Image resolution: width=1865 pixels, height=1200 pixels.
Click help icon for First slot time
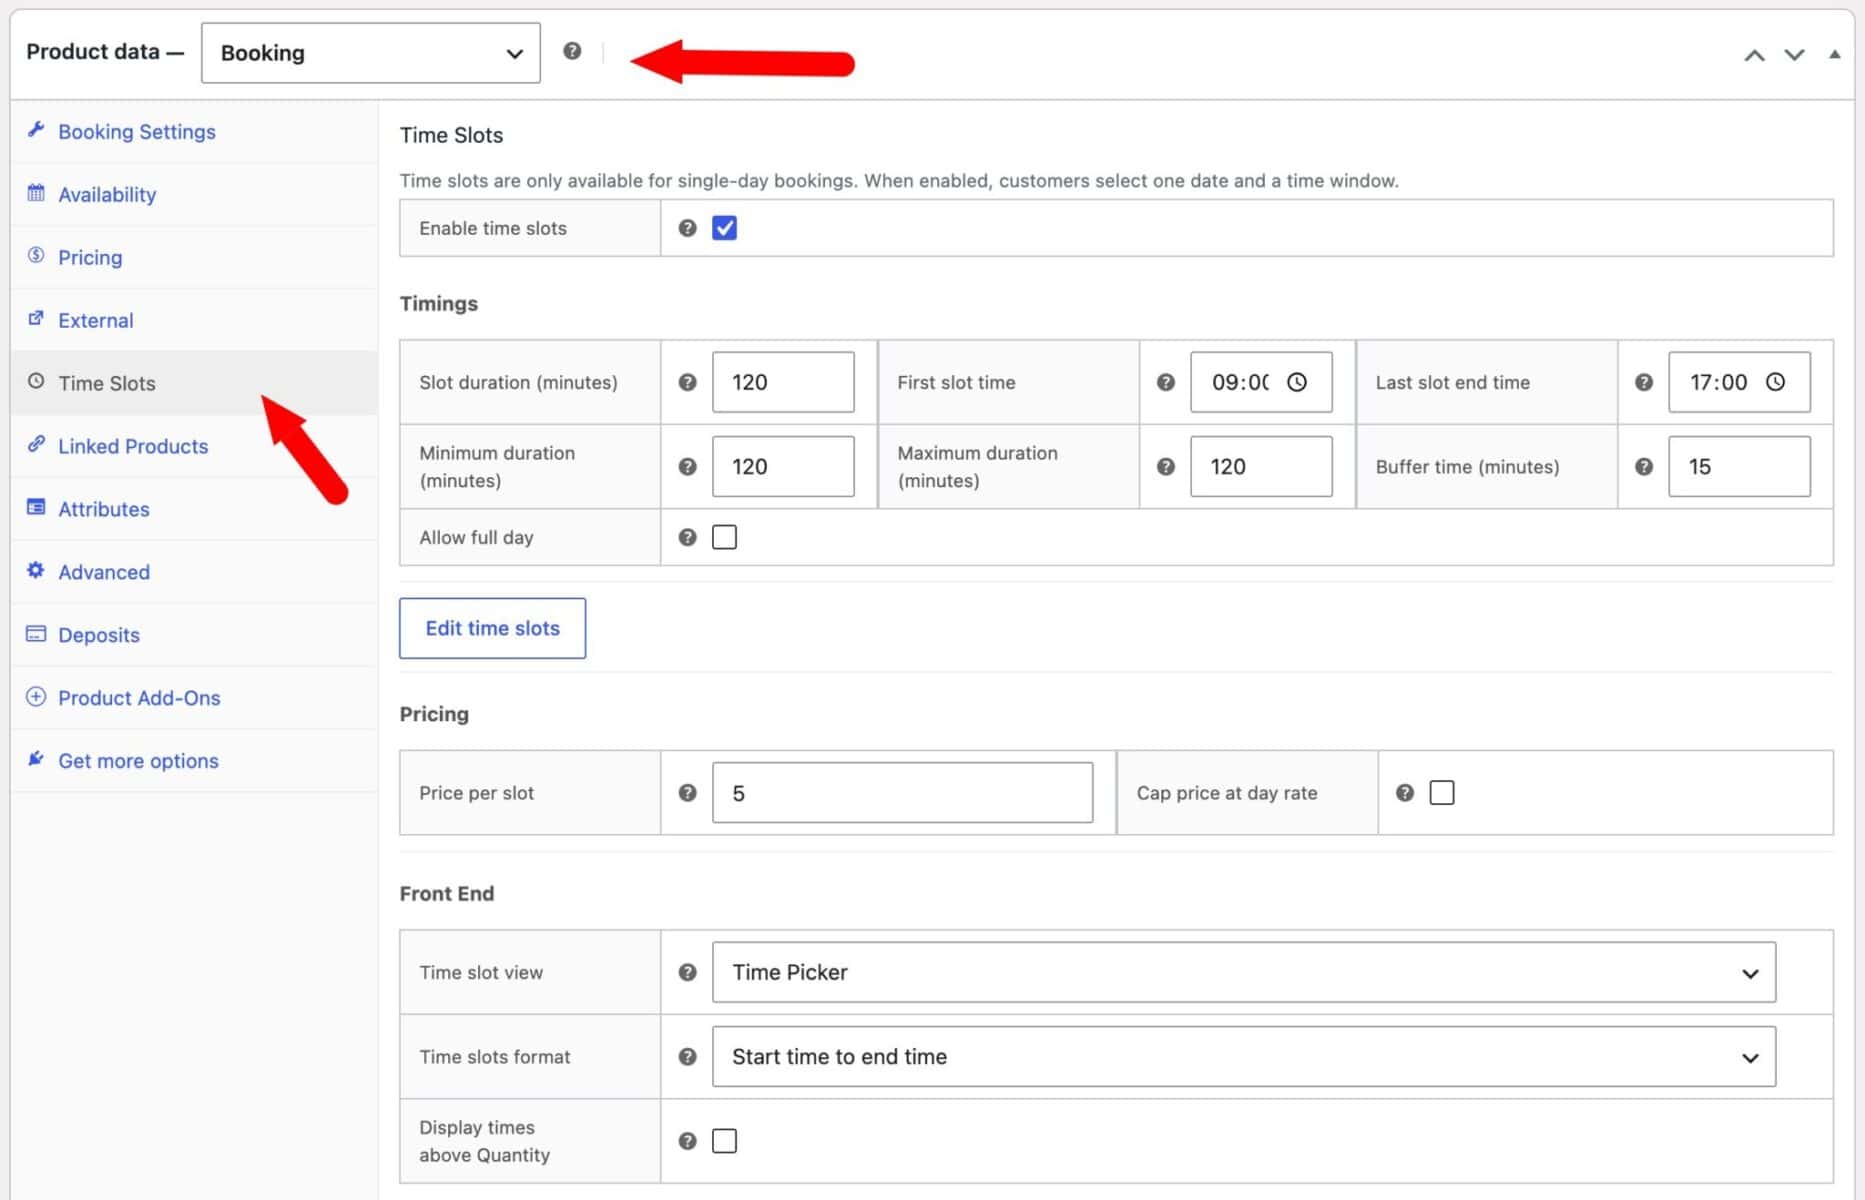point(1165,382)
